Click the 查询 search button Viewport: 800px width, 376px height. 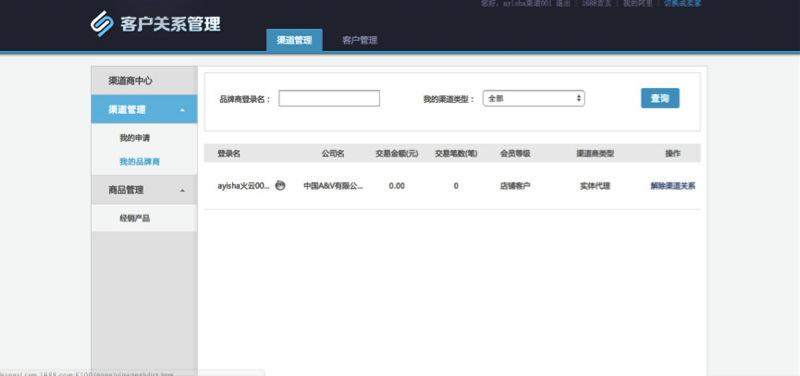[x=660, y=98]
